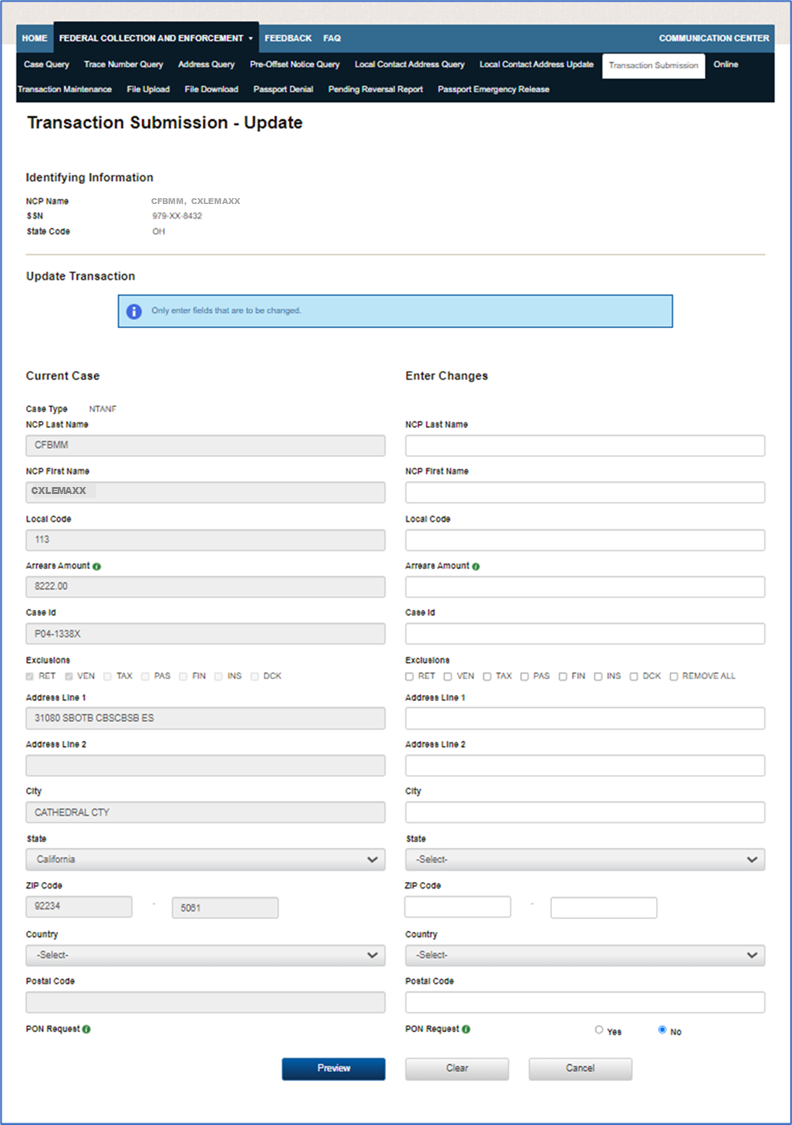This screenshot has width=792, height=1125.
Task: Check the REMOVE ALL exclusions checkbox
Action: 674,677
